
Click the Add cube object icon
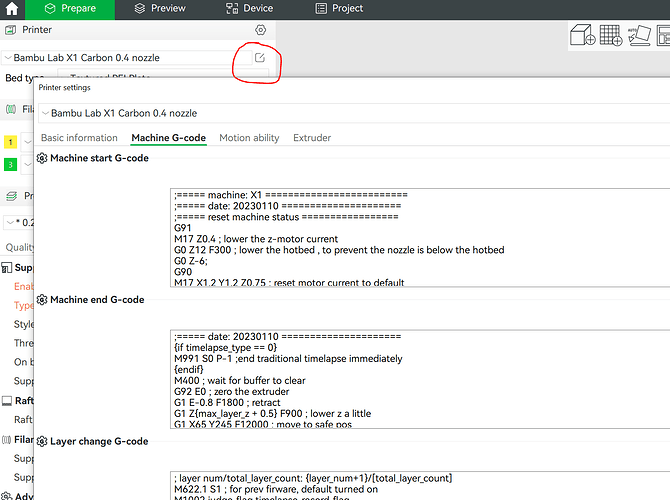(582, 35)
